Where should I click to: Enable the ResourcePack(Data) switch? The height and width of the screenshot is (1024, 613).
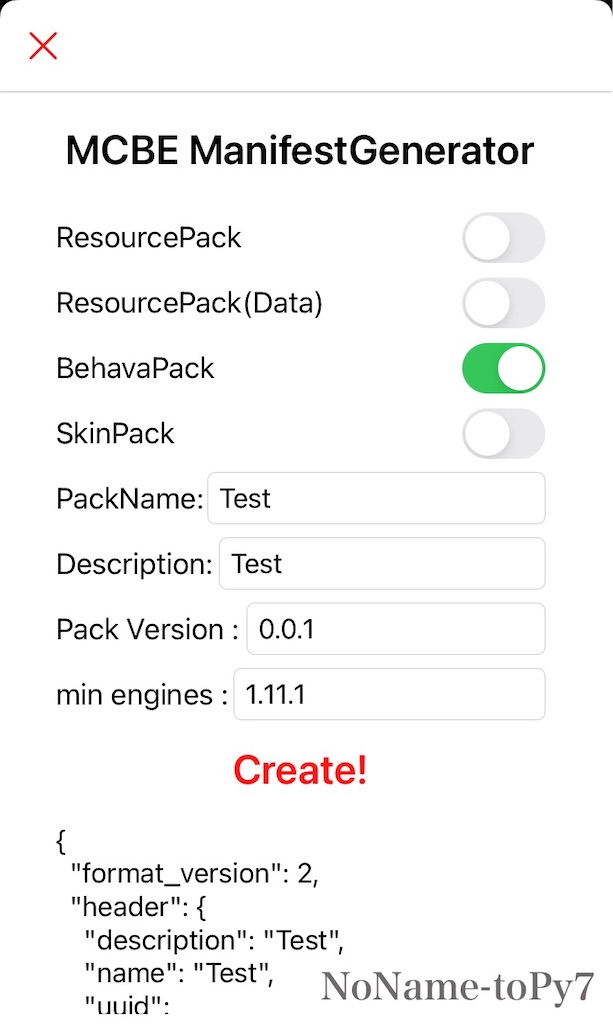(503, 303)
